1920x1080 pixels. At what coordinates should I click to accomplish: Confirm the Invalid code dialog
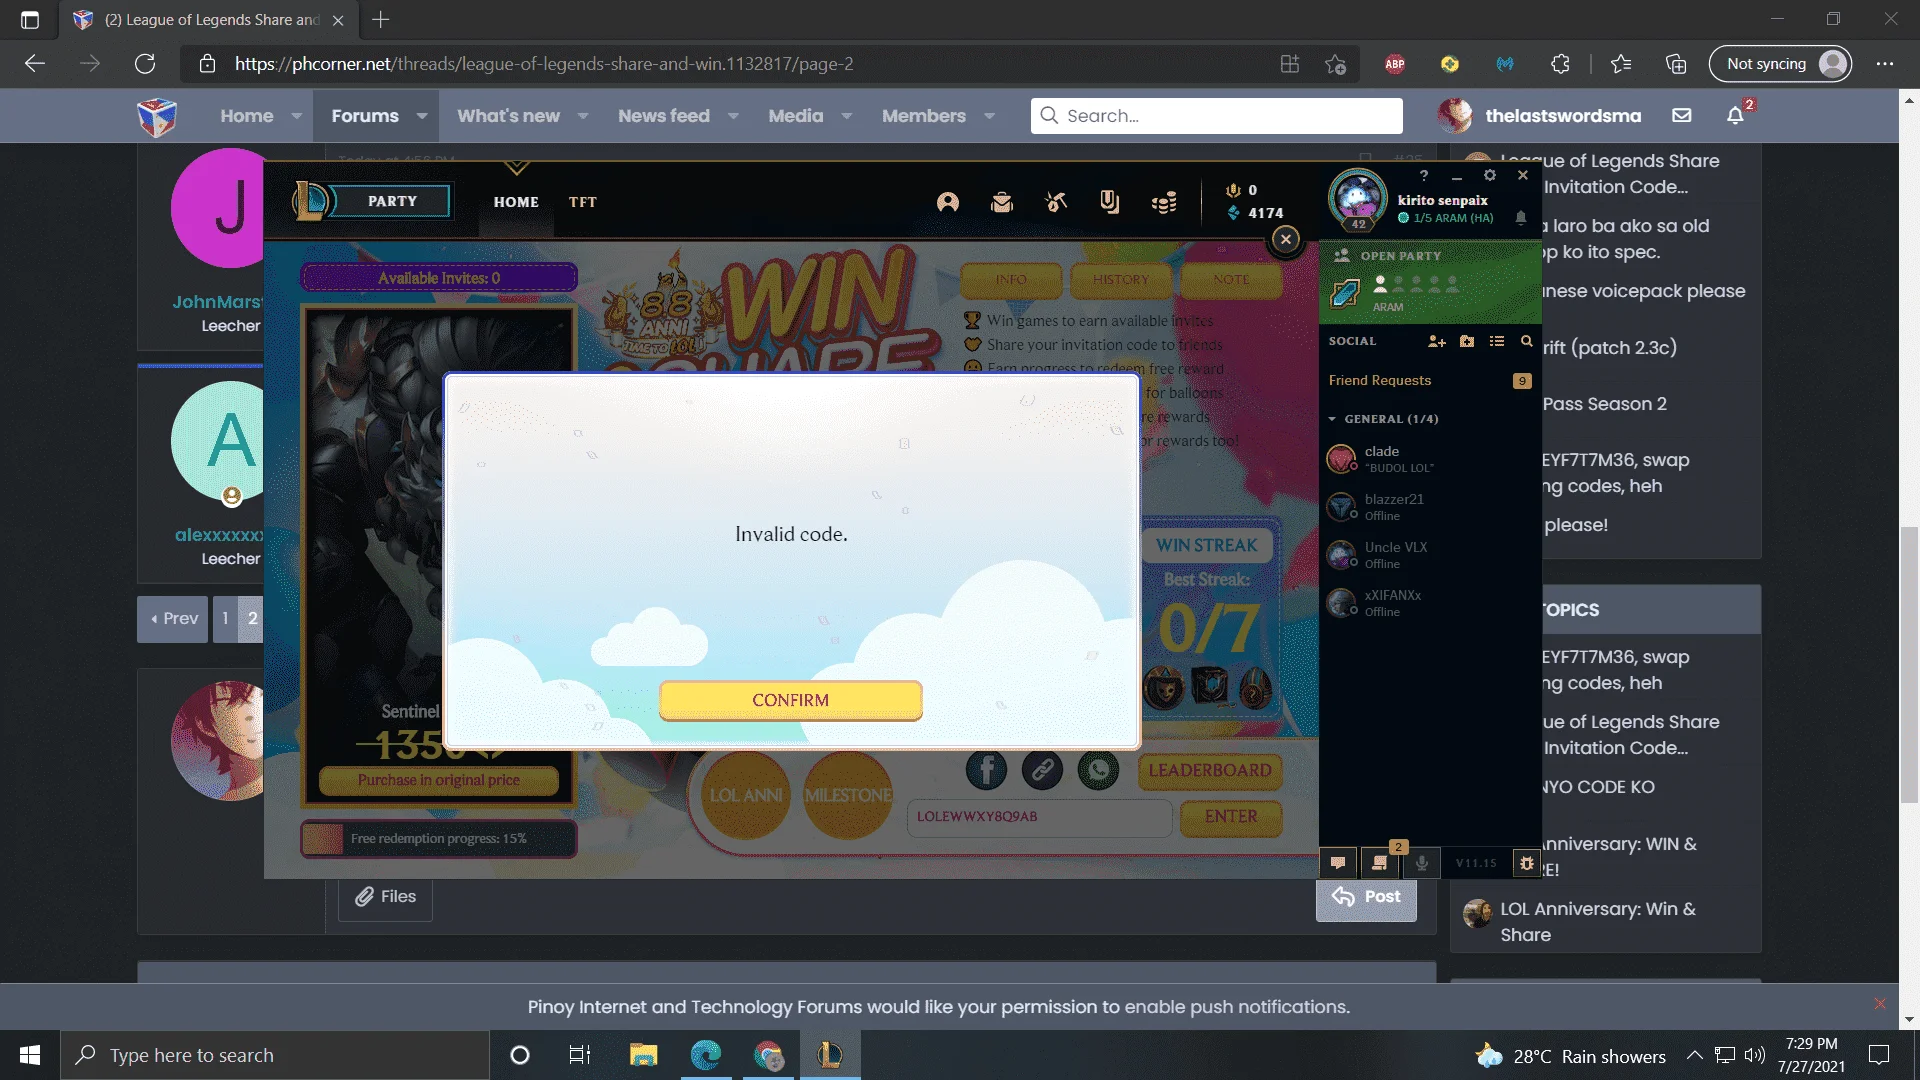click(x=790, y=700)
